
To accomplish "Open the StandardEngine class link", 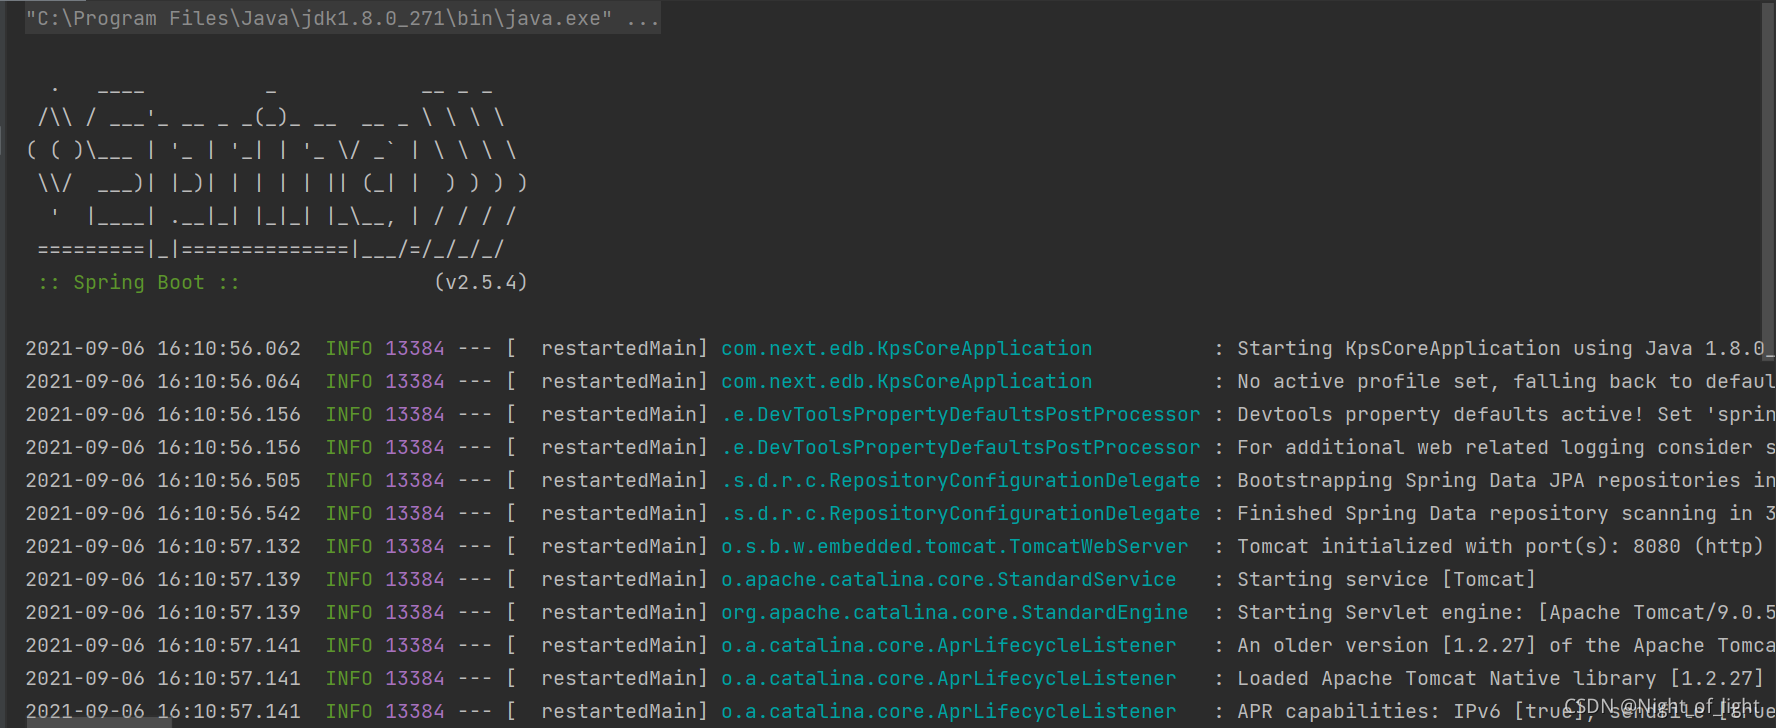I will click(955, 612).
